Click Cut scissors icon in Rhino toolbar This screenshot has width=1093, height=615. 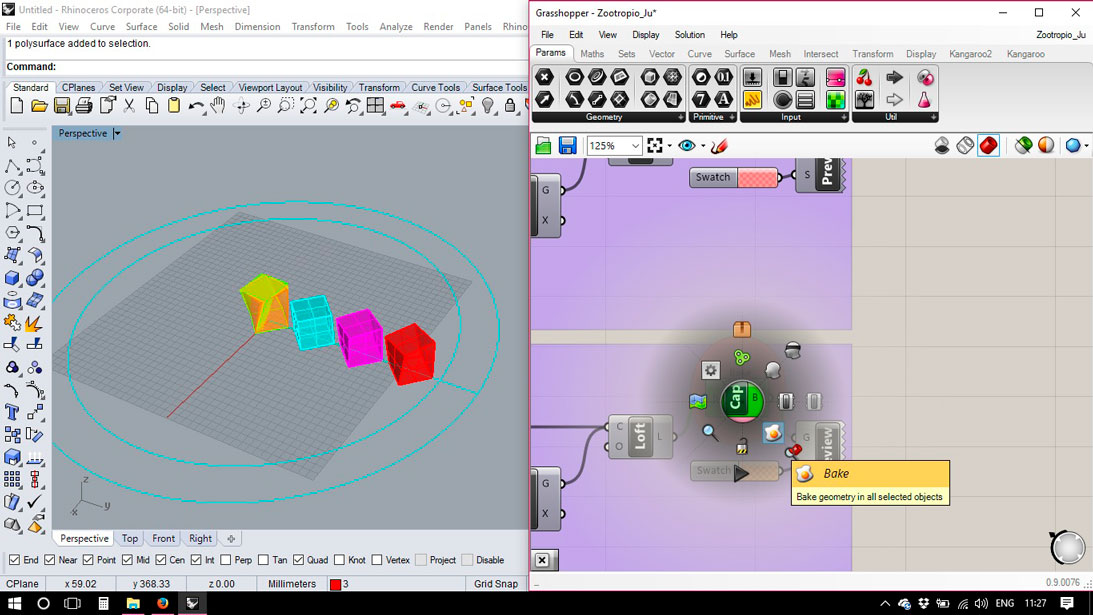129,106
